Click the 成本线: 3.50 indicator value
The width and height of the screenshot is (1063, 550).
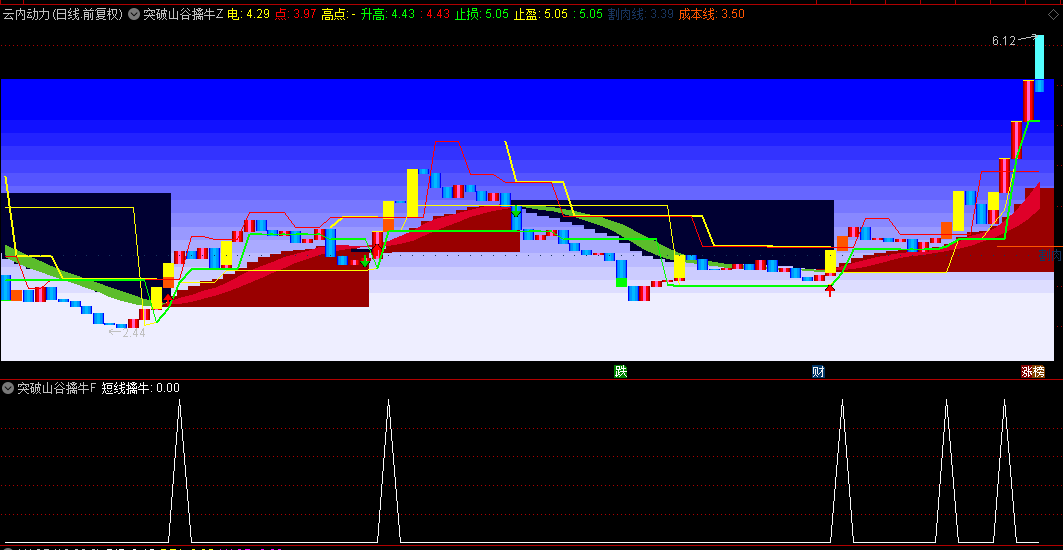coord(712,14)
